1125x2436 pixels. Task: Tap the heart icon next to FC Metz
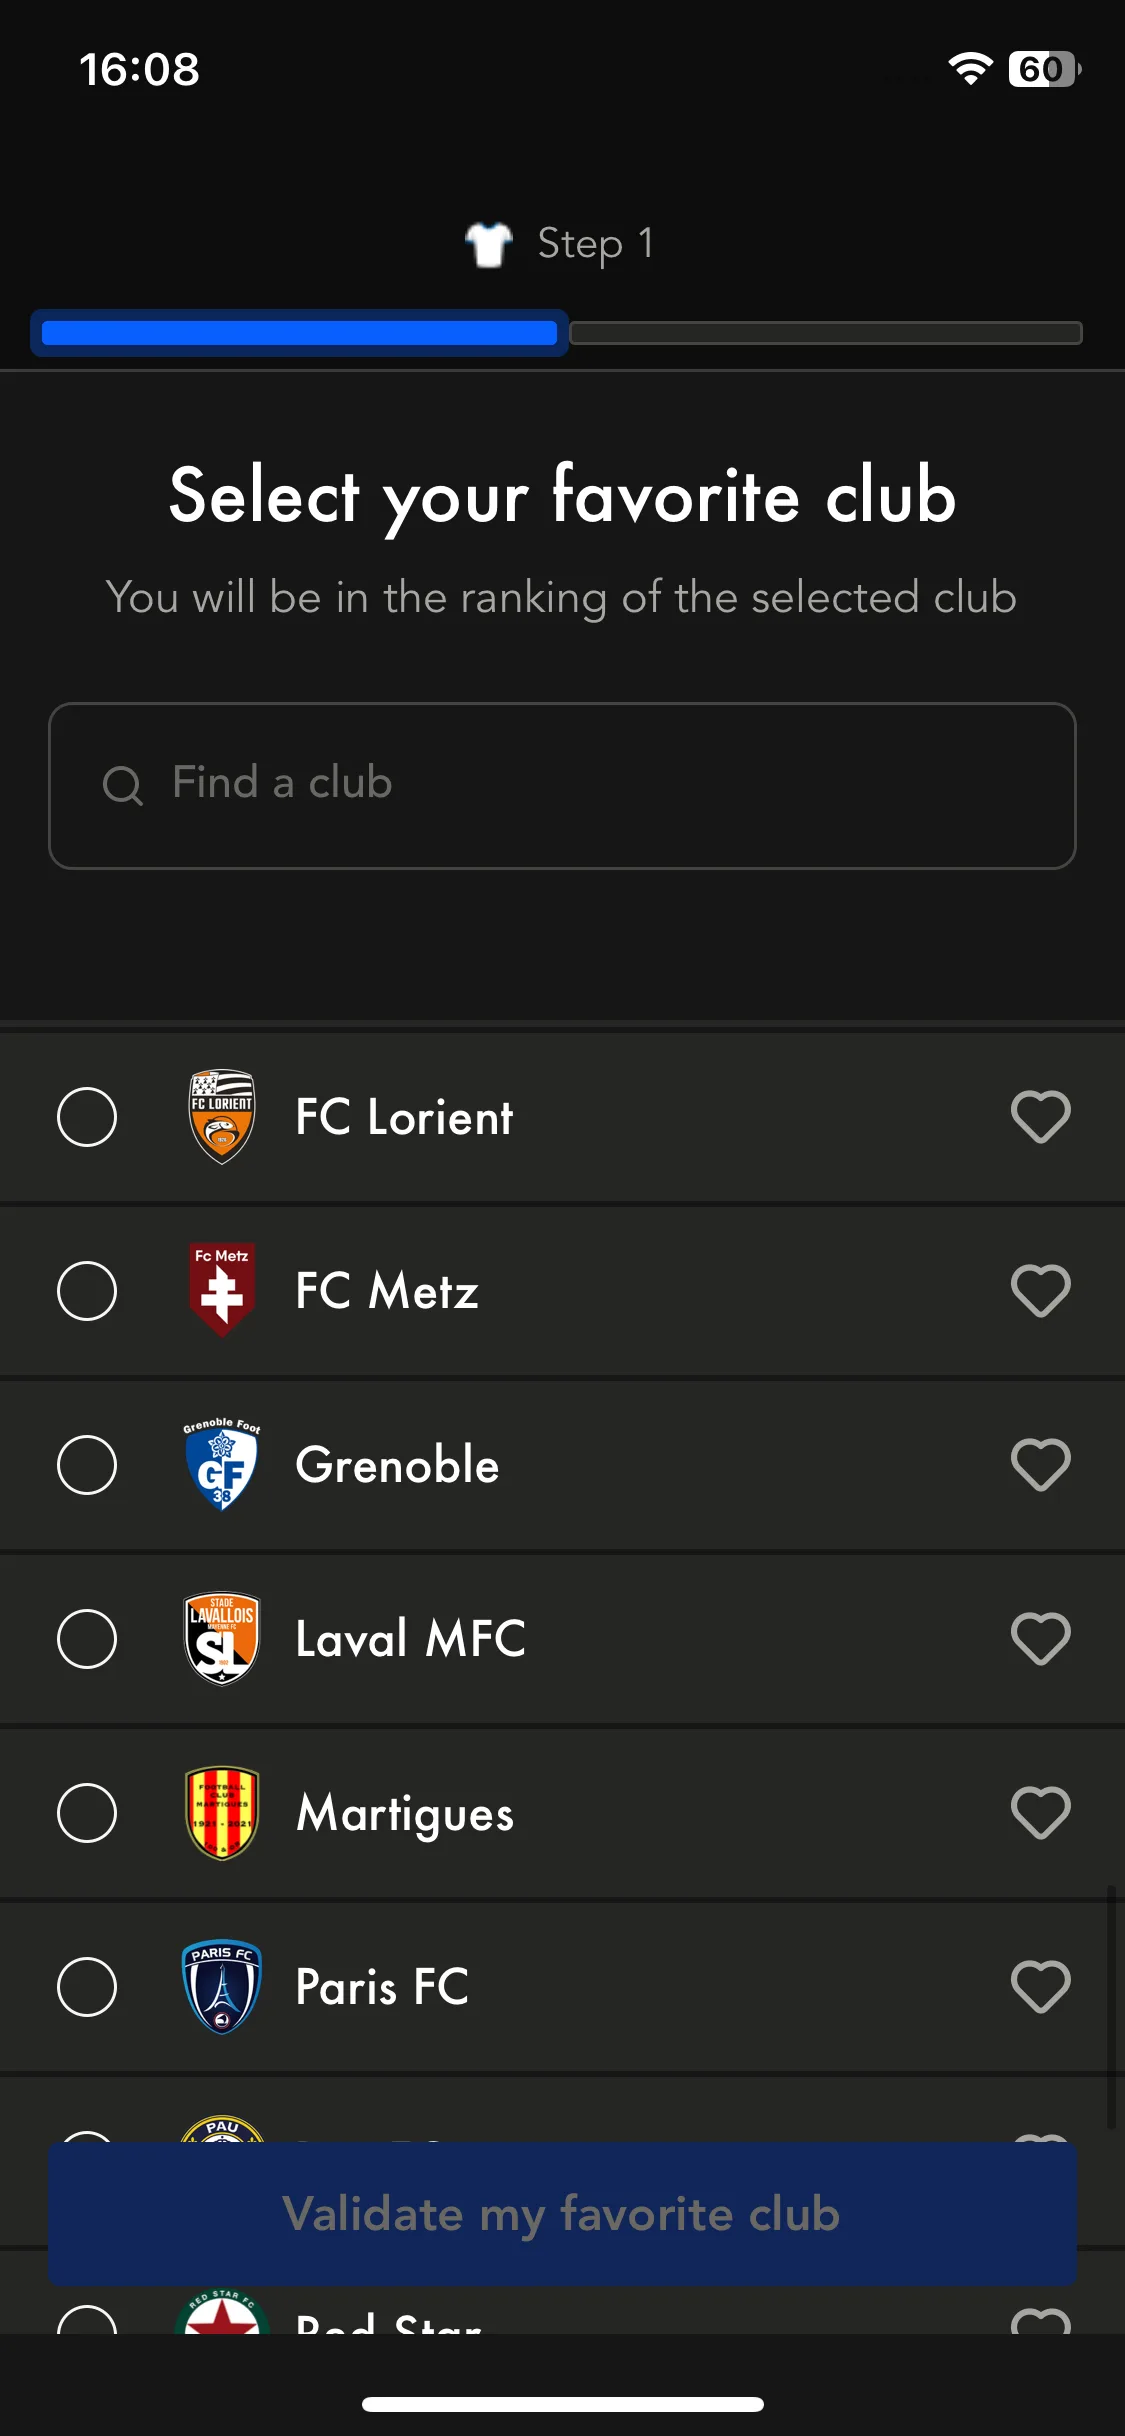pyautogui.click(x=1040, y=1290)
